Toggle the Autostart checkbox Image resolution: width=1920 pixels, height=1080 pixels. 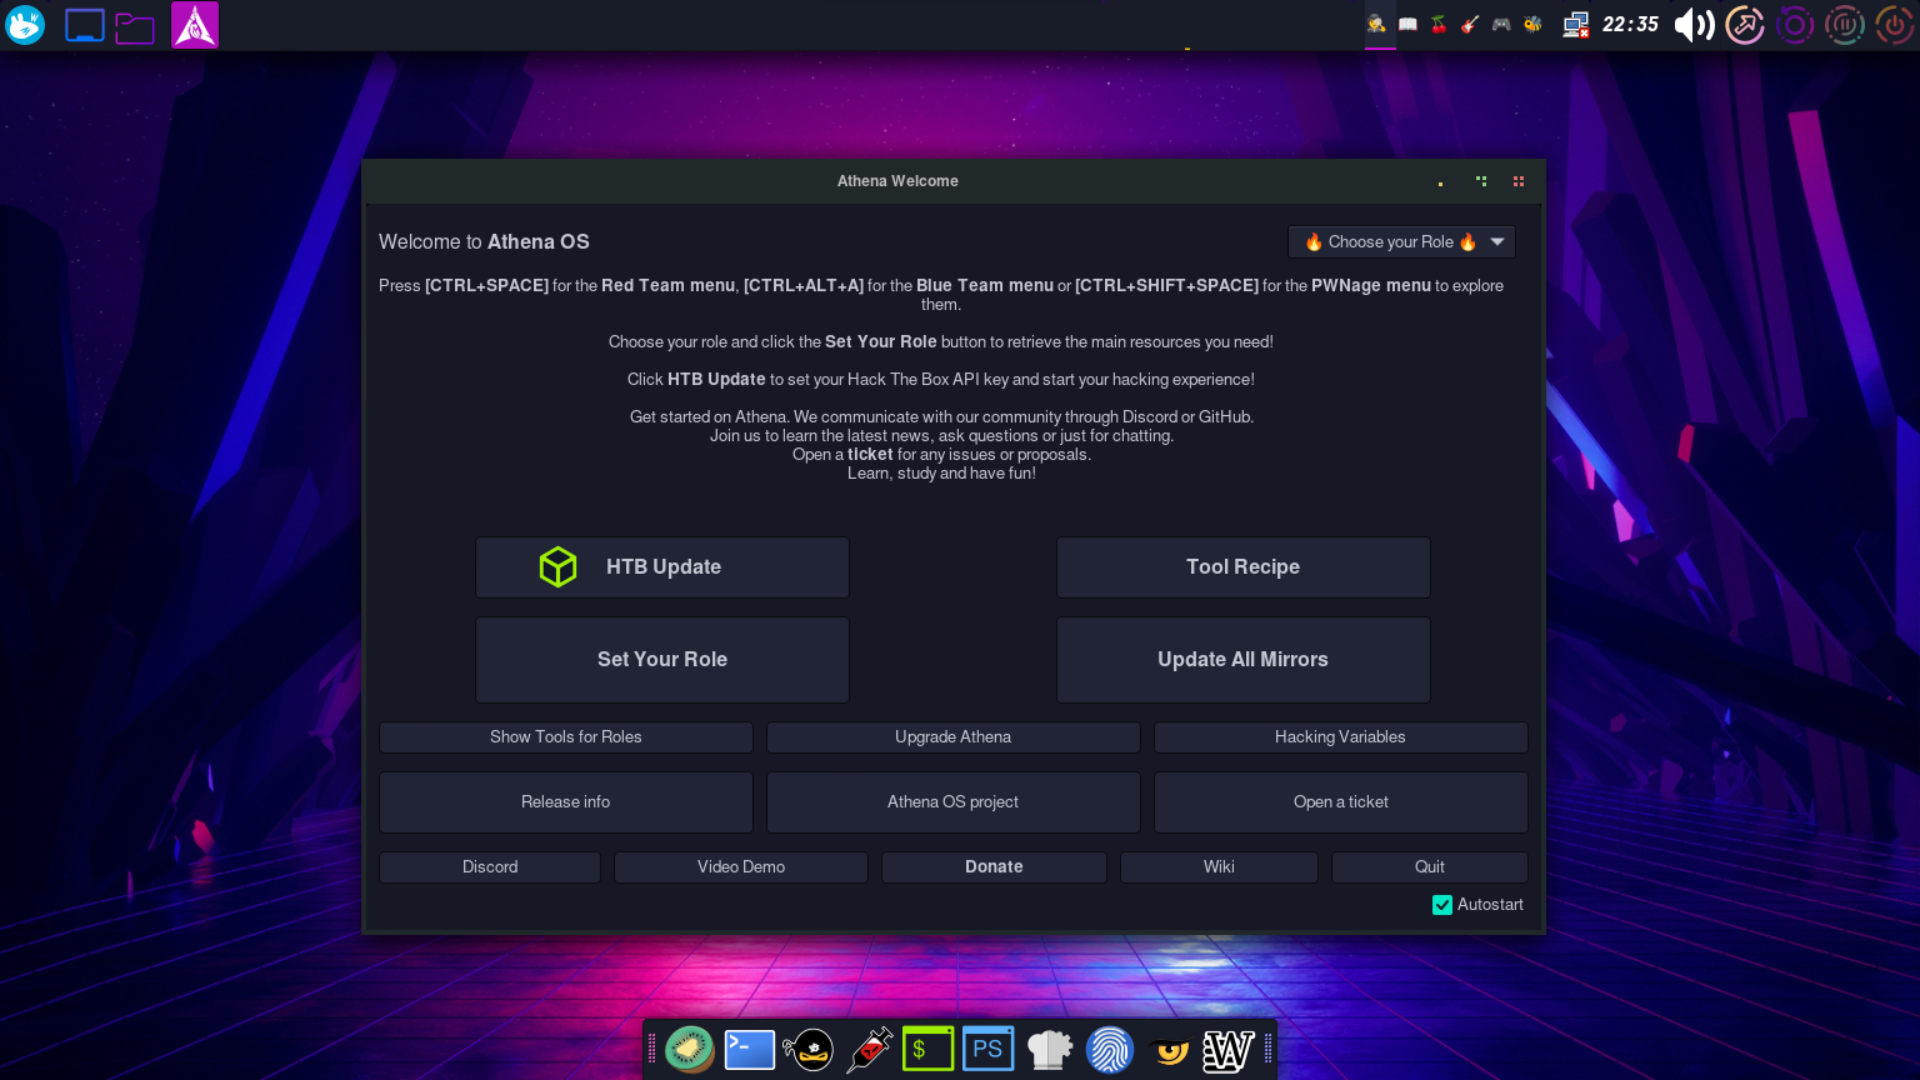coord(1442,904)
